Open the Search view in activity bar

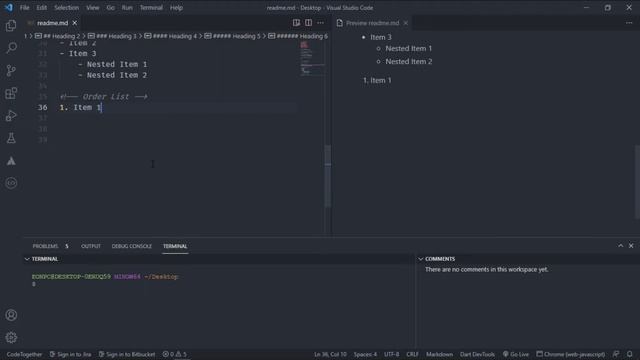[x=11, y=48]
